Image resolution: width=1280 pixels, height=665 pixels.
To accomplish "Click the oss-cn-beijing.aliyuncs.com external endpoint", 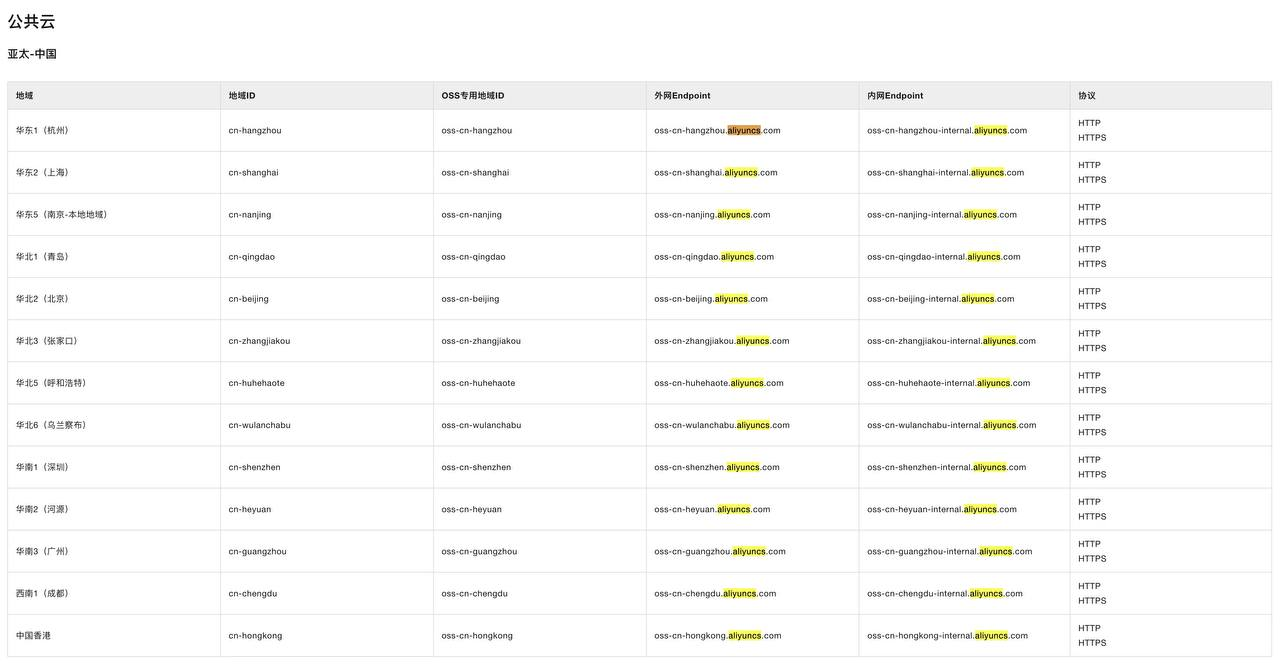I will click(x=711, y=299).
